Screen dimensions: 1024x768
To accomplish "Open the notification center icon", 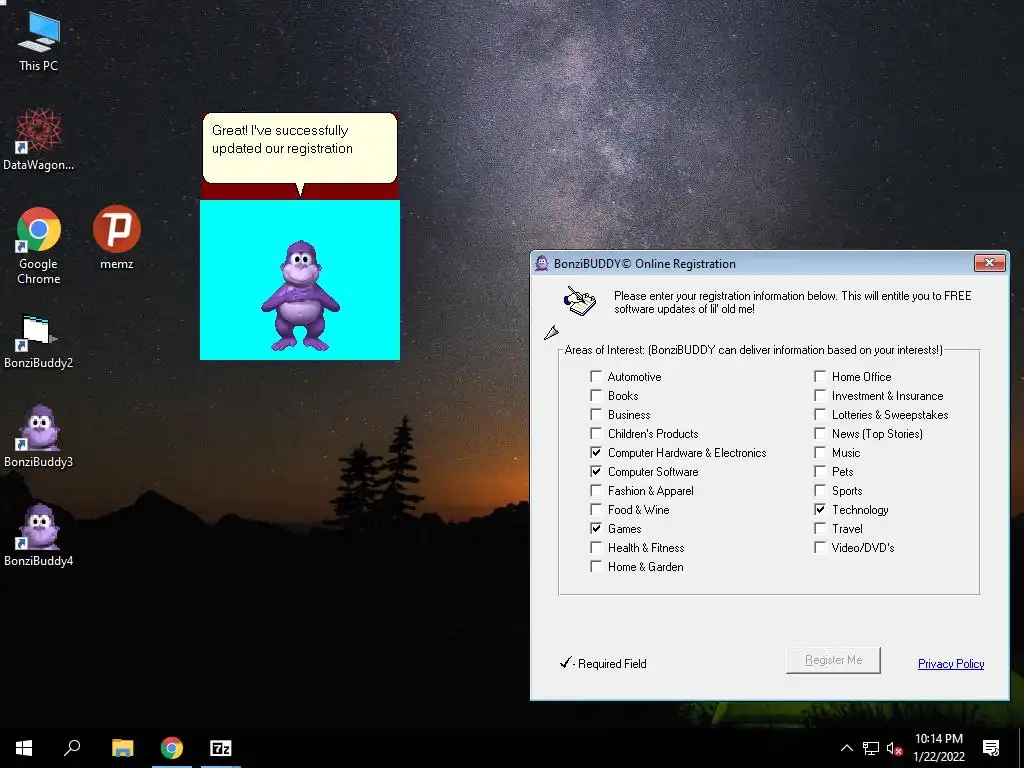I will (x=991, y=748).
